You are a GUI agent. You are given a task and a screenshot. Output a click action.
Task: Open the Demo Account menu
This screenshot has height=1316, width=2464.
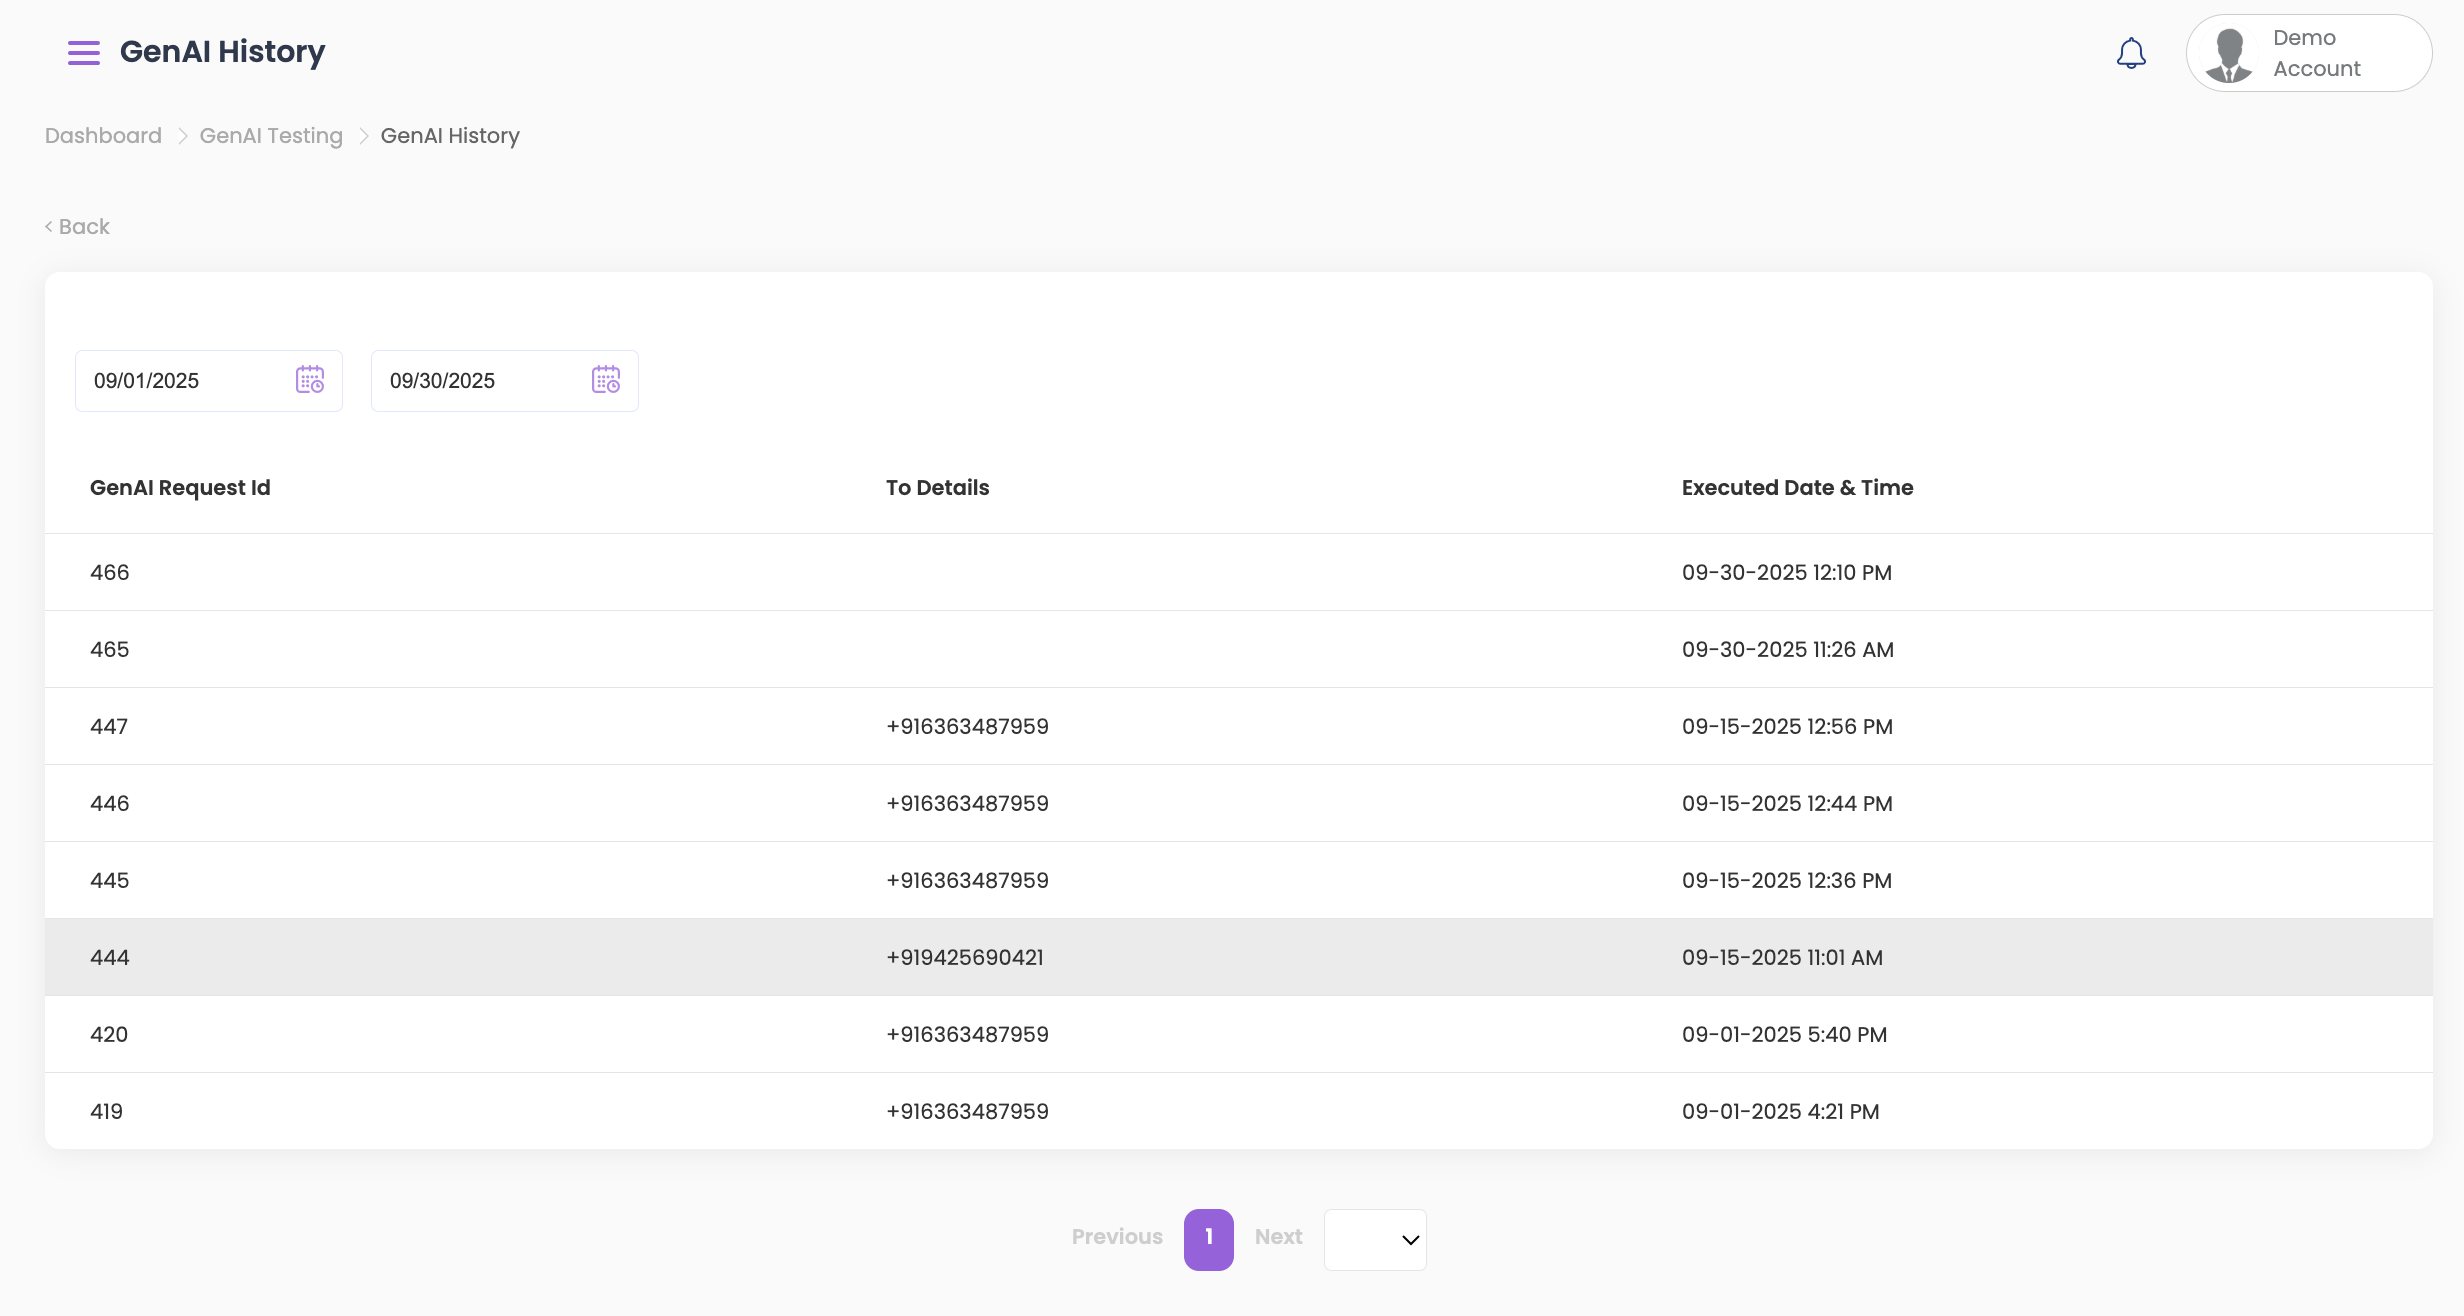(2316, 53)
